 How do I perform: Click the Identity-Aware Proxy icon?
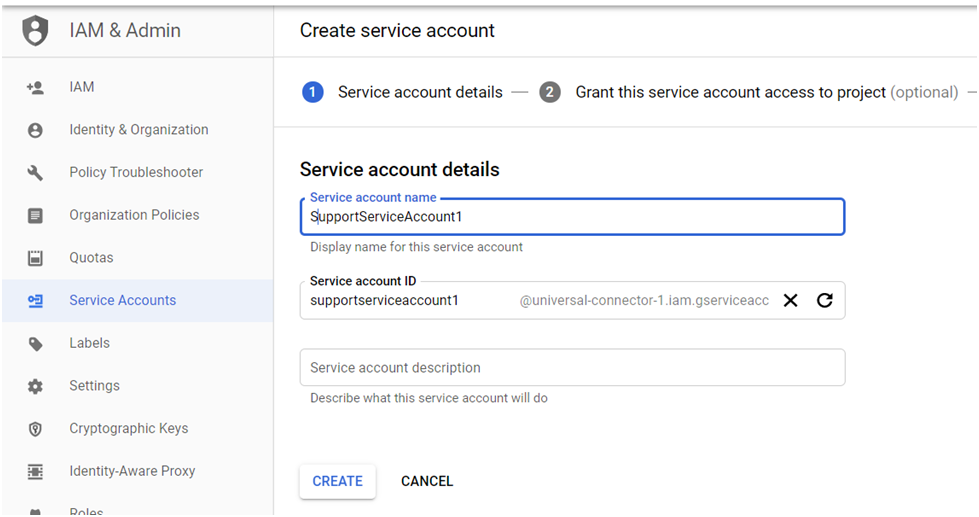(x=35, y=471)
